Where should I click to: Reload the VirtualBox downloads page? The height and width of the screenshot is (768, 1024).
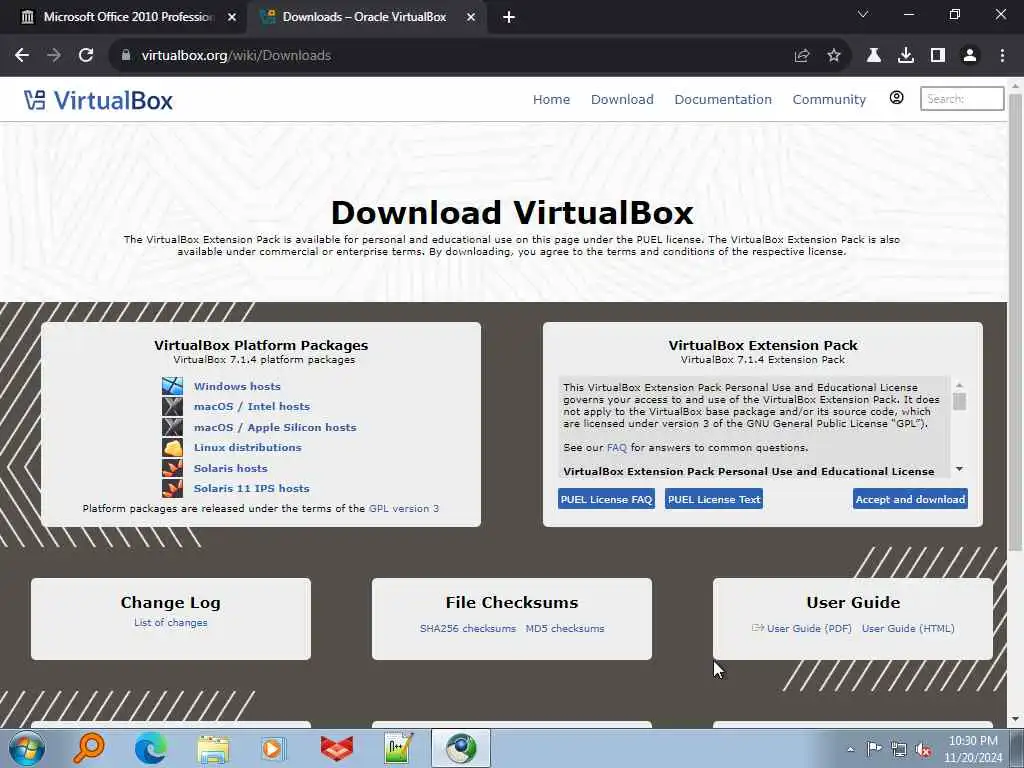86,56
